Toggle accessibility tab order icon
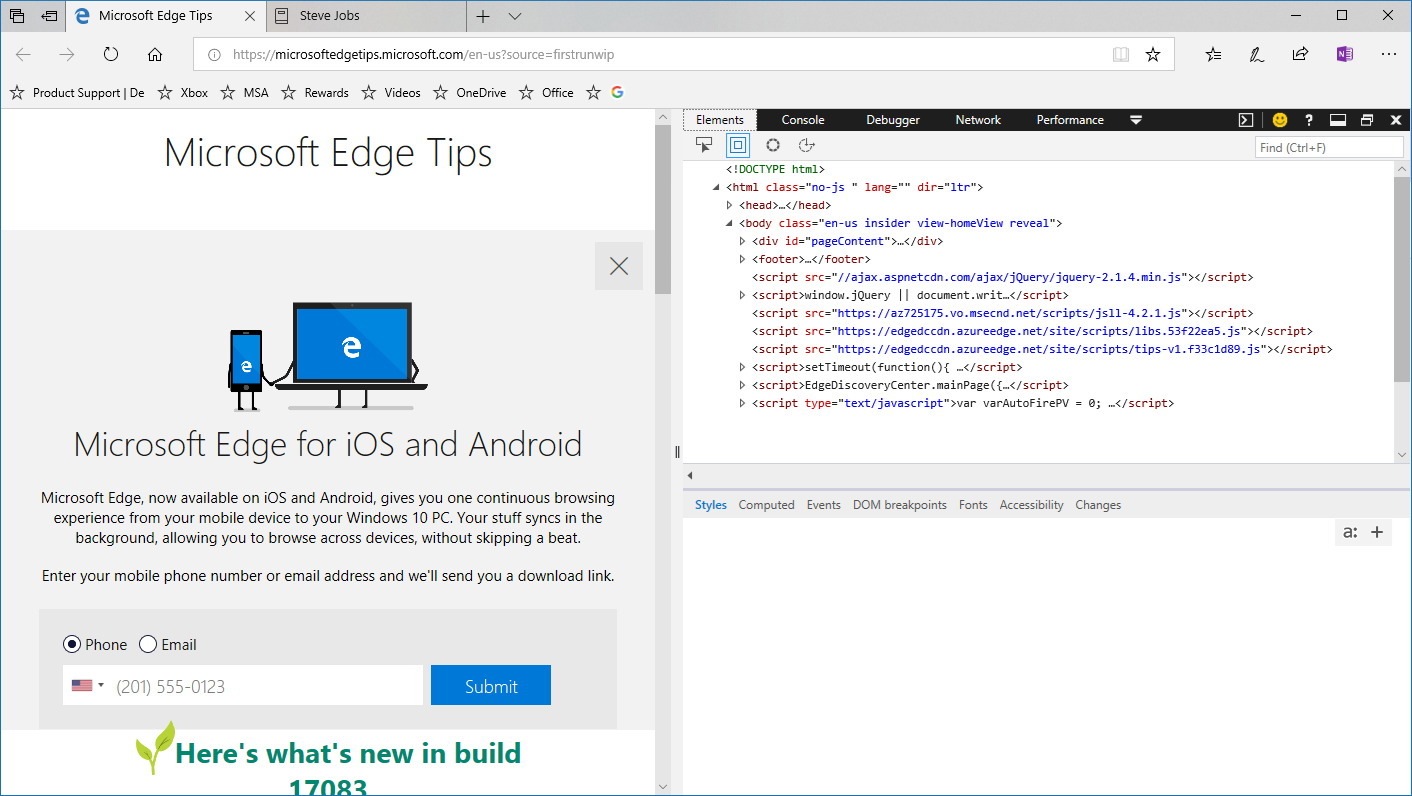 [x=806, y=145]
